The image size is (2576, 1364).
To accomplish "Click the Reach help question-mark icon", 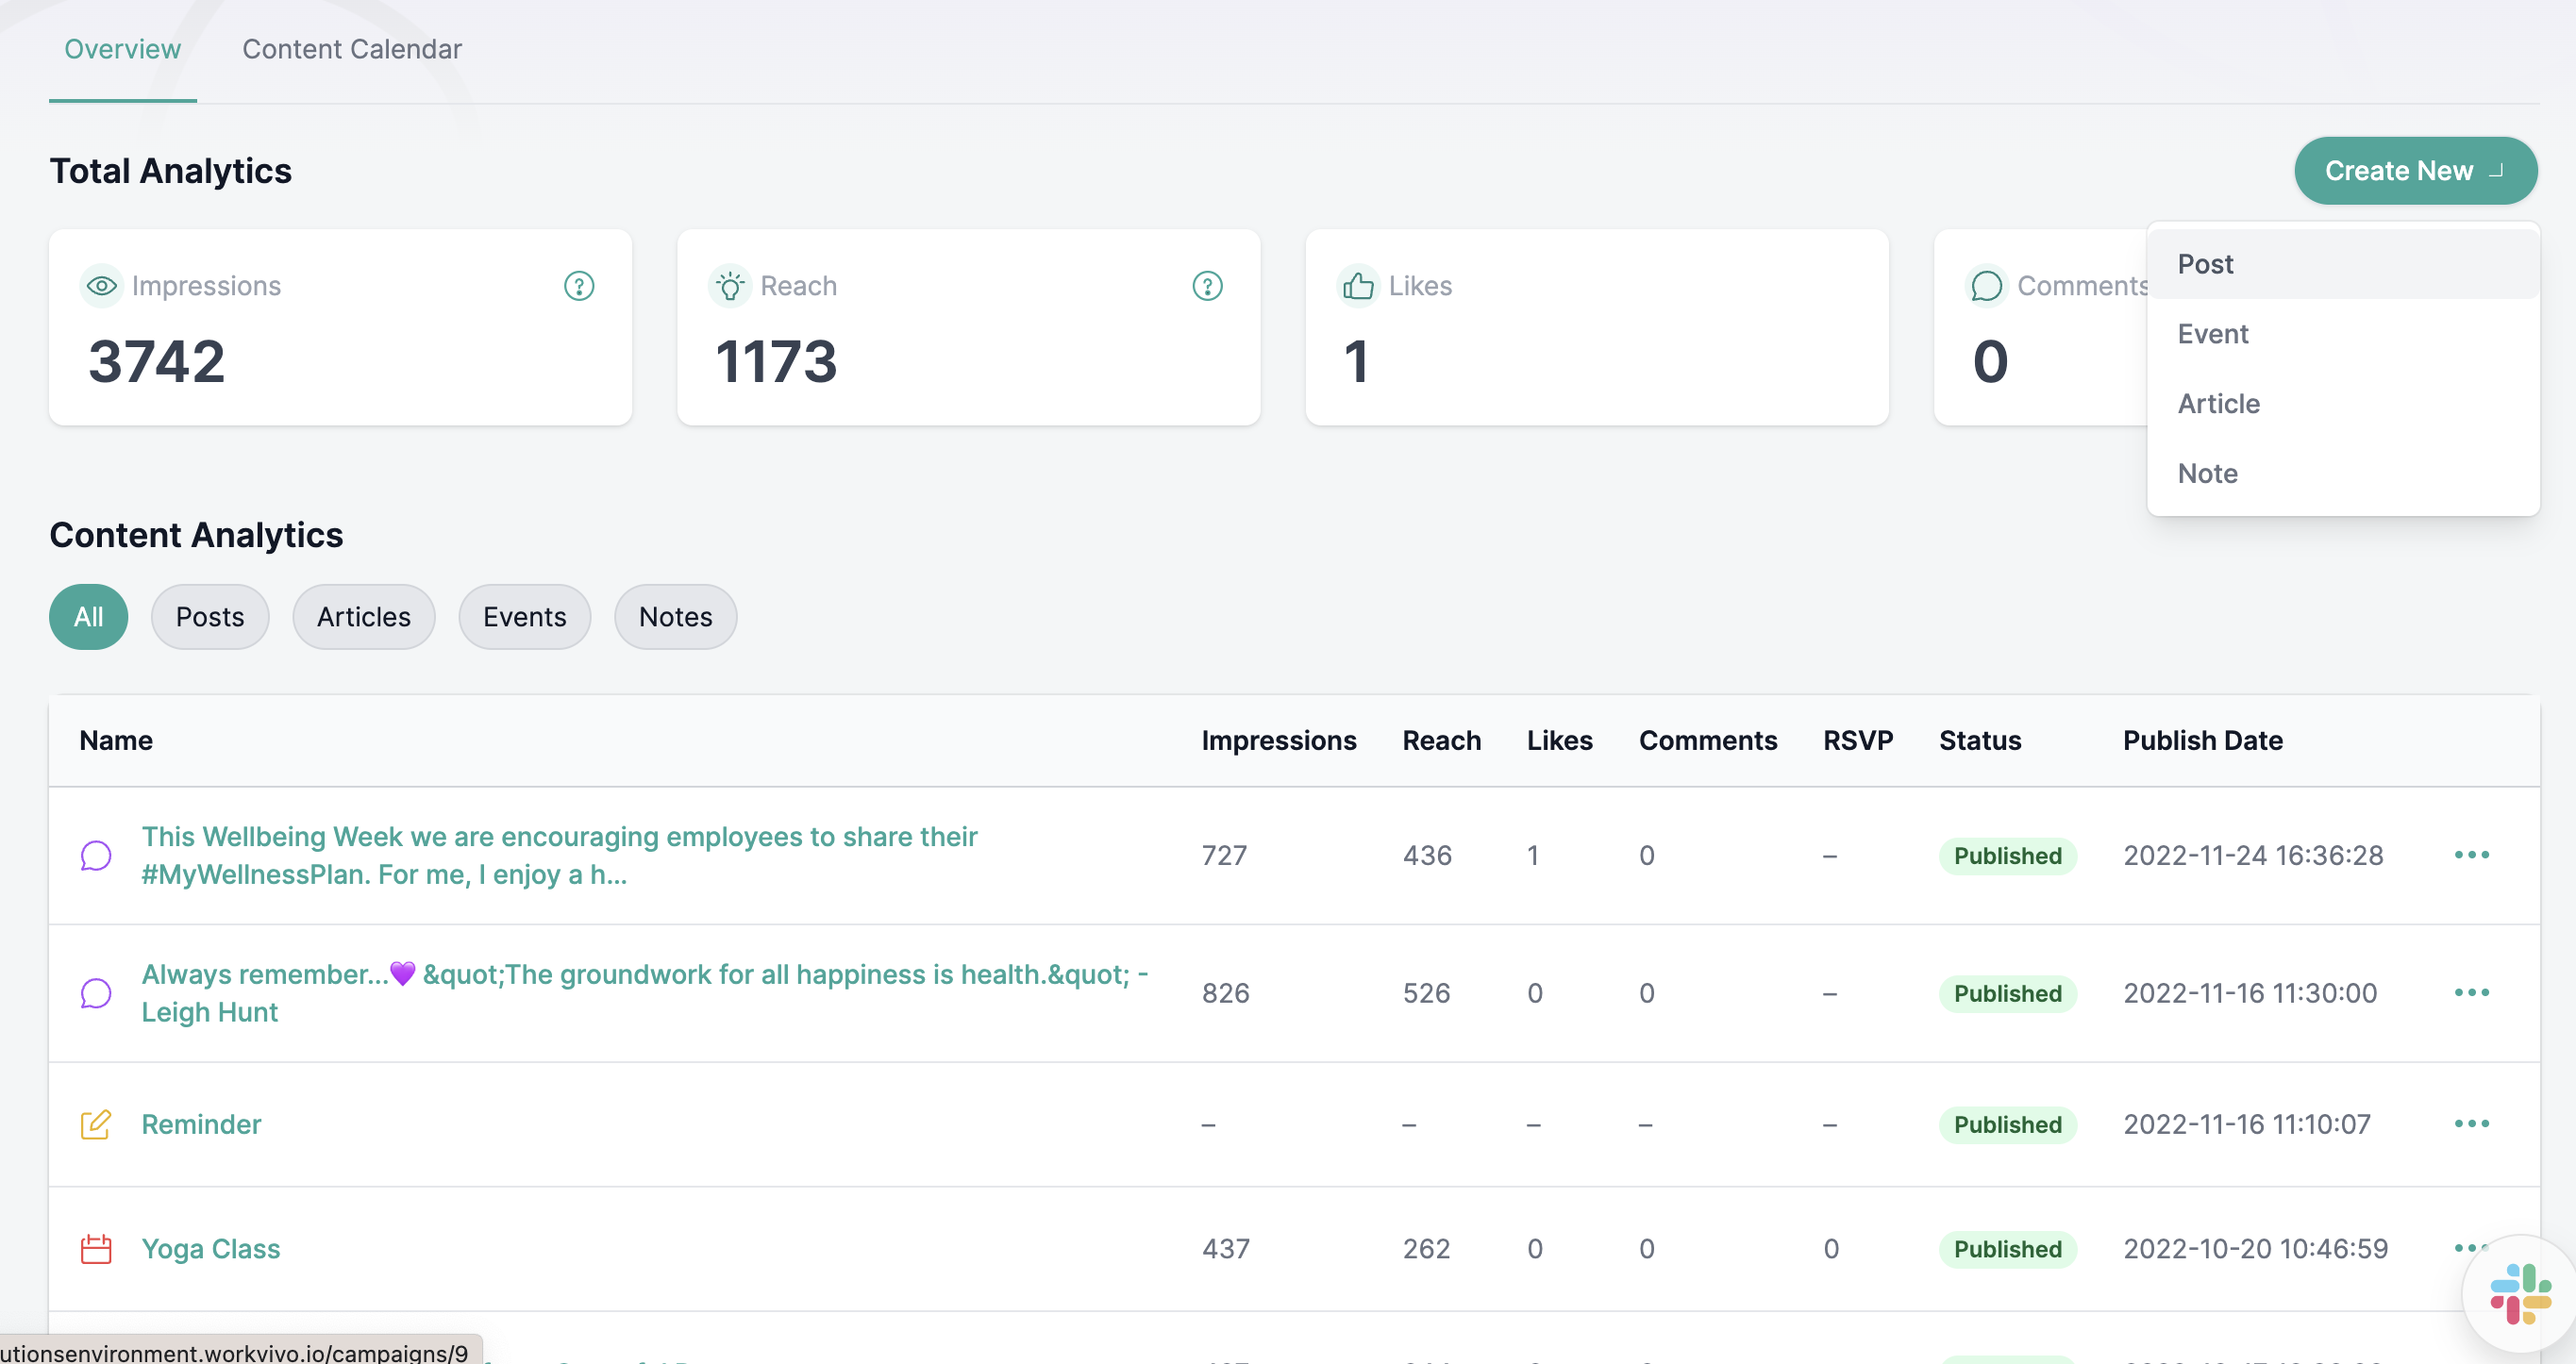I will pos(1207,286).
